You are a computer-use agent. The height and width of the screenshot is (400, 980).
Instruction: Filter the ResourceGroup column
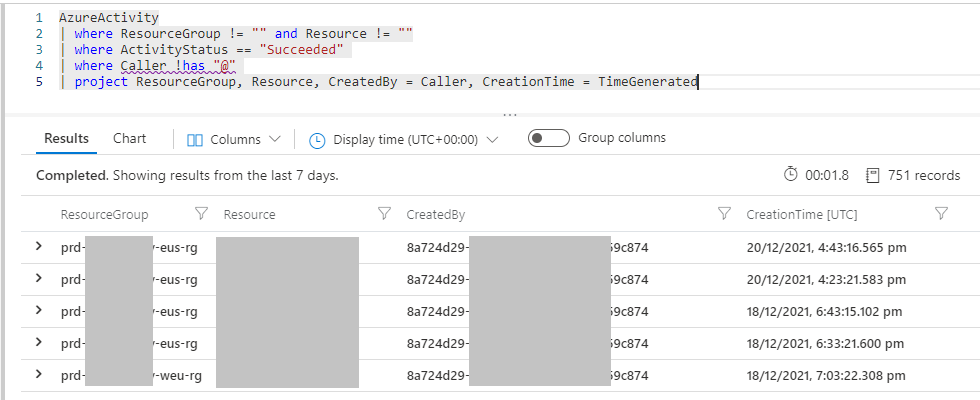point(201,214)
